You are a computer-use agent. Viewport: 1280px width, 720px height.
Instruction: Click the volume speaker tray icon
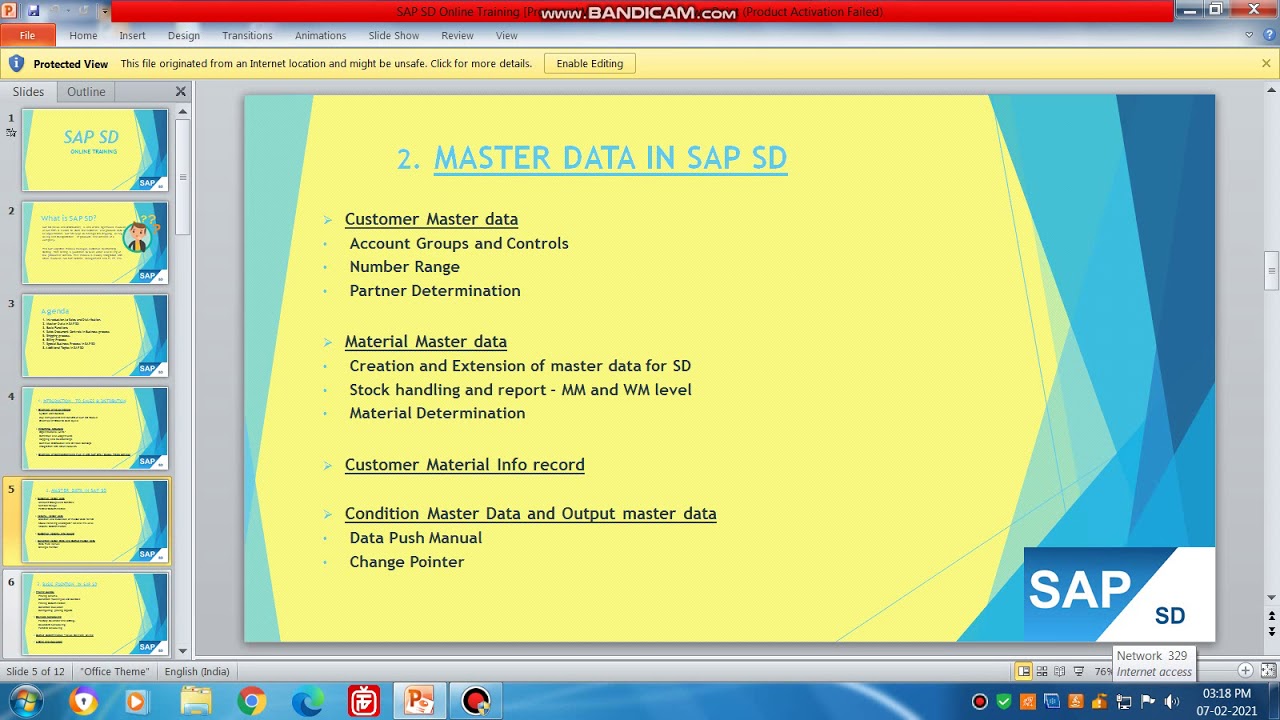pos(1172,701)
